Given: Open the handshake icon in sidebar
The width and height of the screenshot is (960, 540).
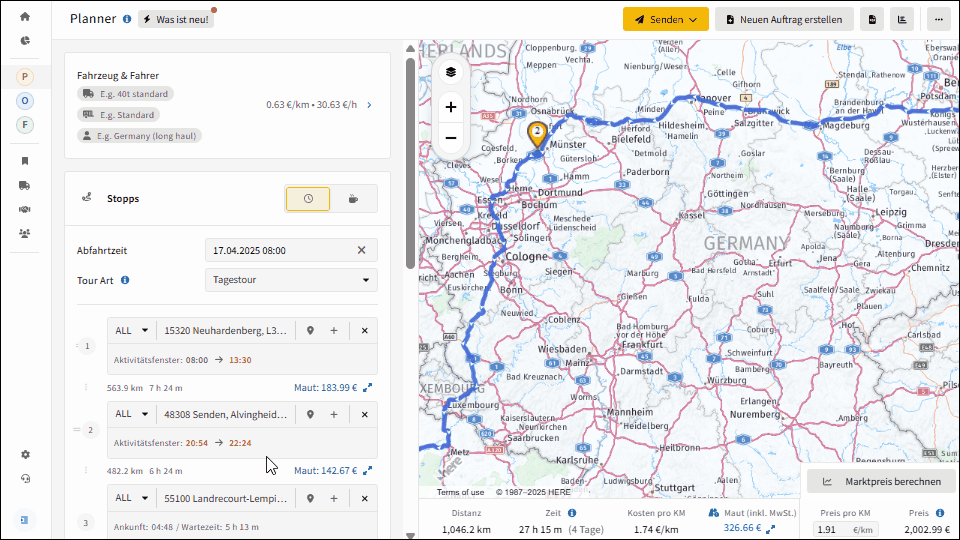Looking at the screenshot, I should point(24,209).
